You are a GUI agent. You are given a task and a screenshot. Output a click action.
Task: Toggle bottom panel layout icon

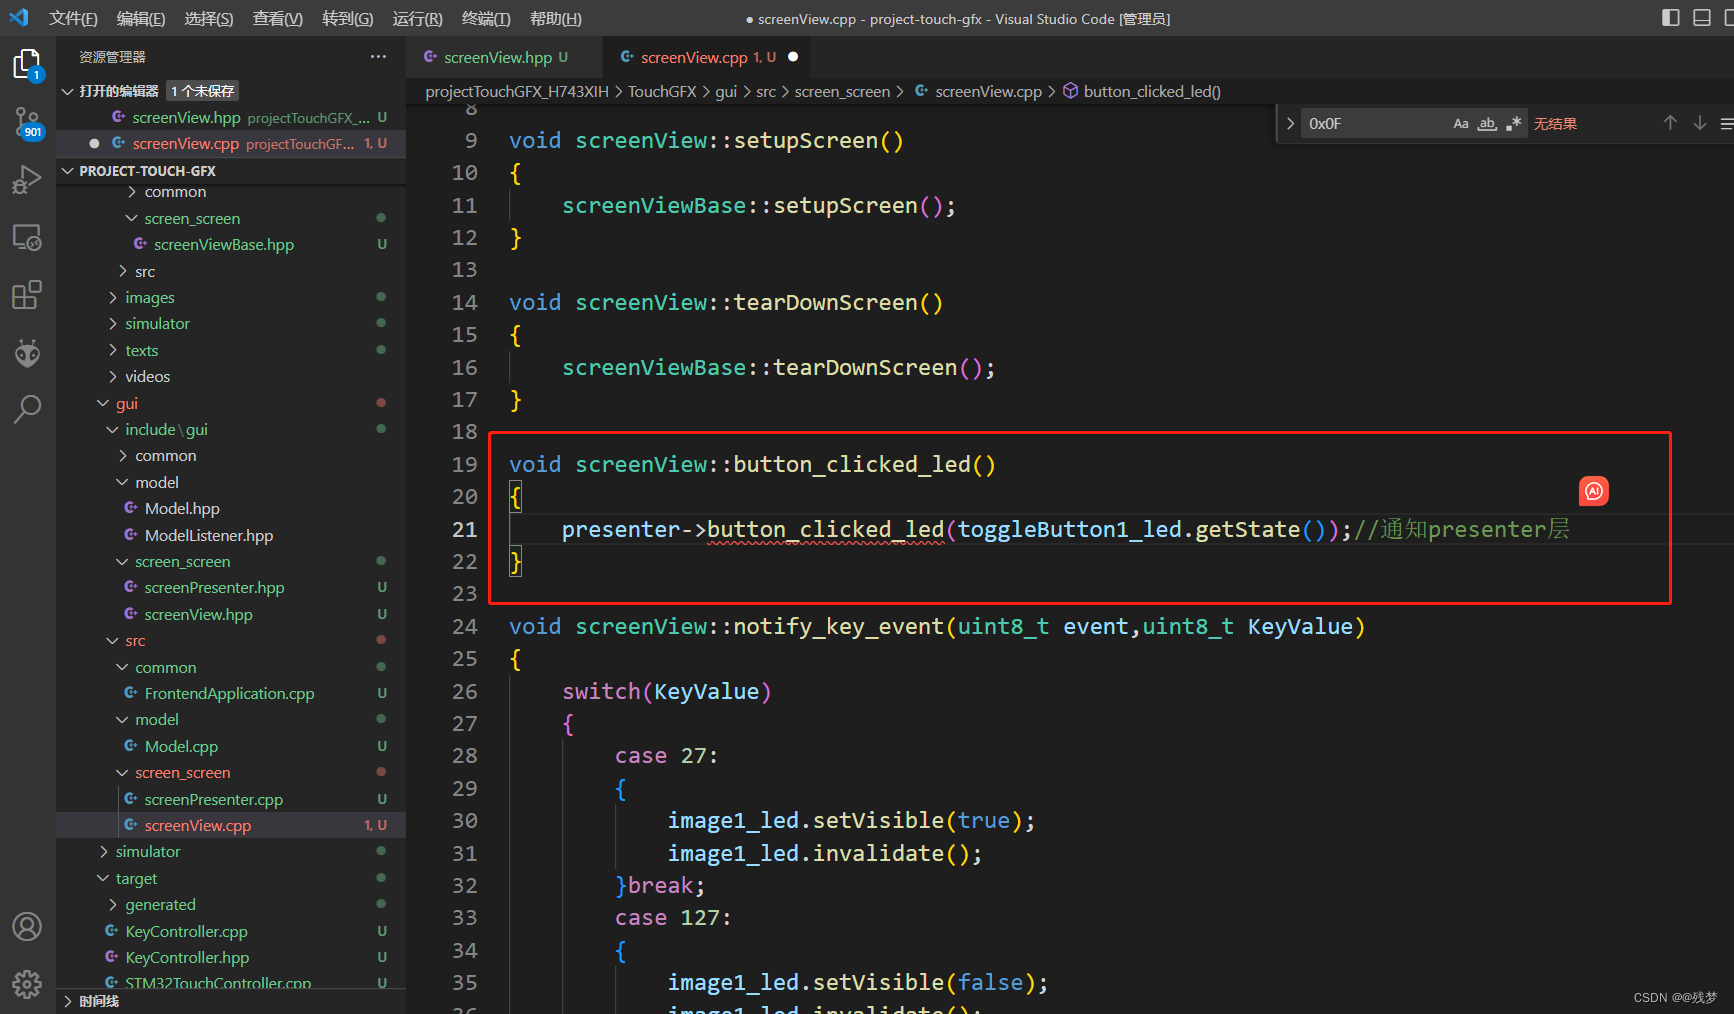pyautogui.click(x=1701, y=18)
